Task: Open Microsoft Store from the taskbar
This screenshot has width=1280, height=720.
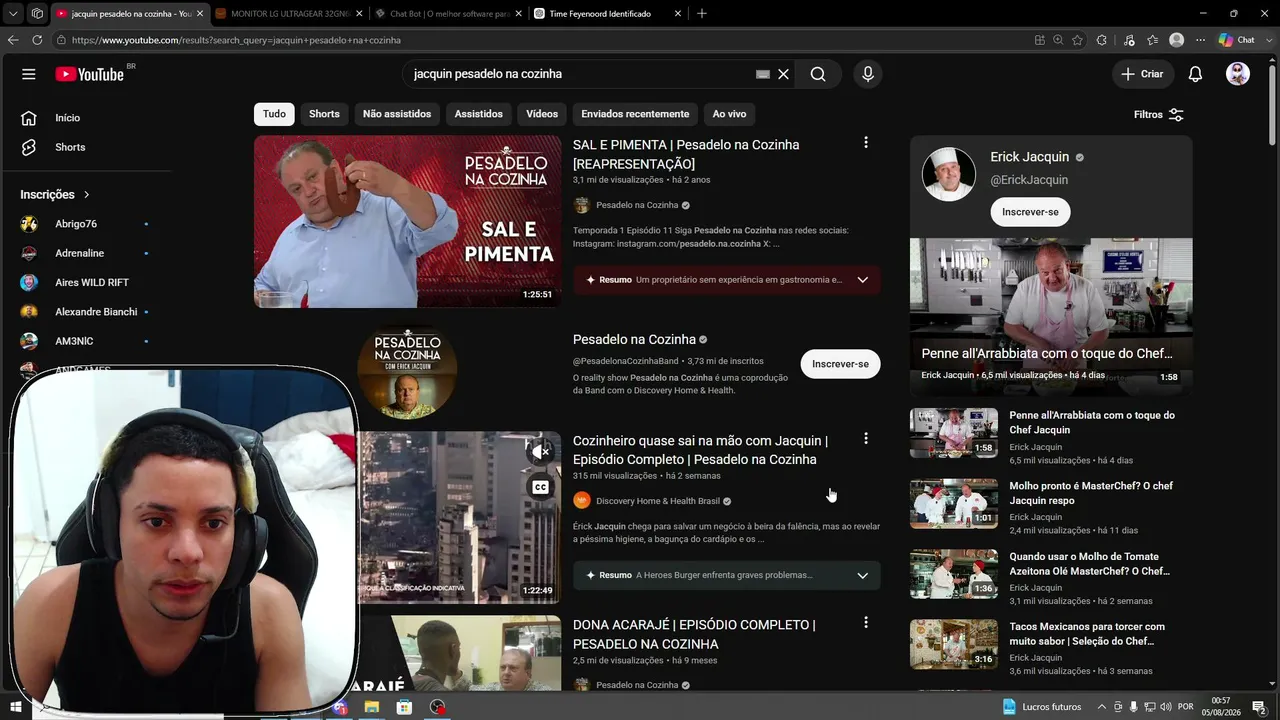Action: click(x=404, y=707)
